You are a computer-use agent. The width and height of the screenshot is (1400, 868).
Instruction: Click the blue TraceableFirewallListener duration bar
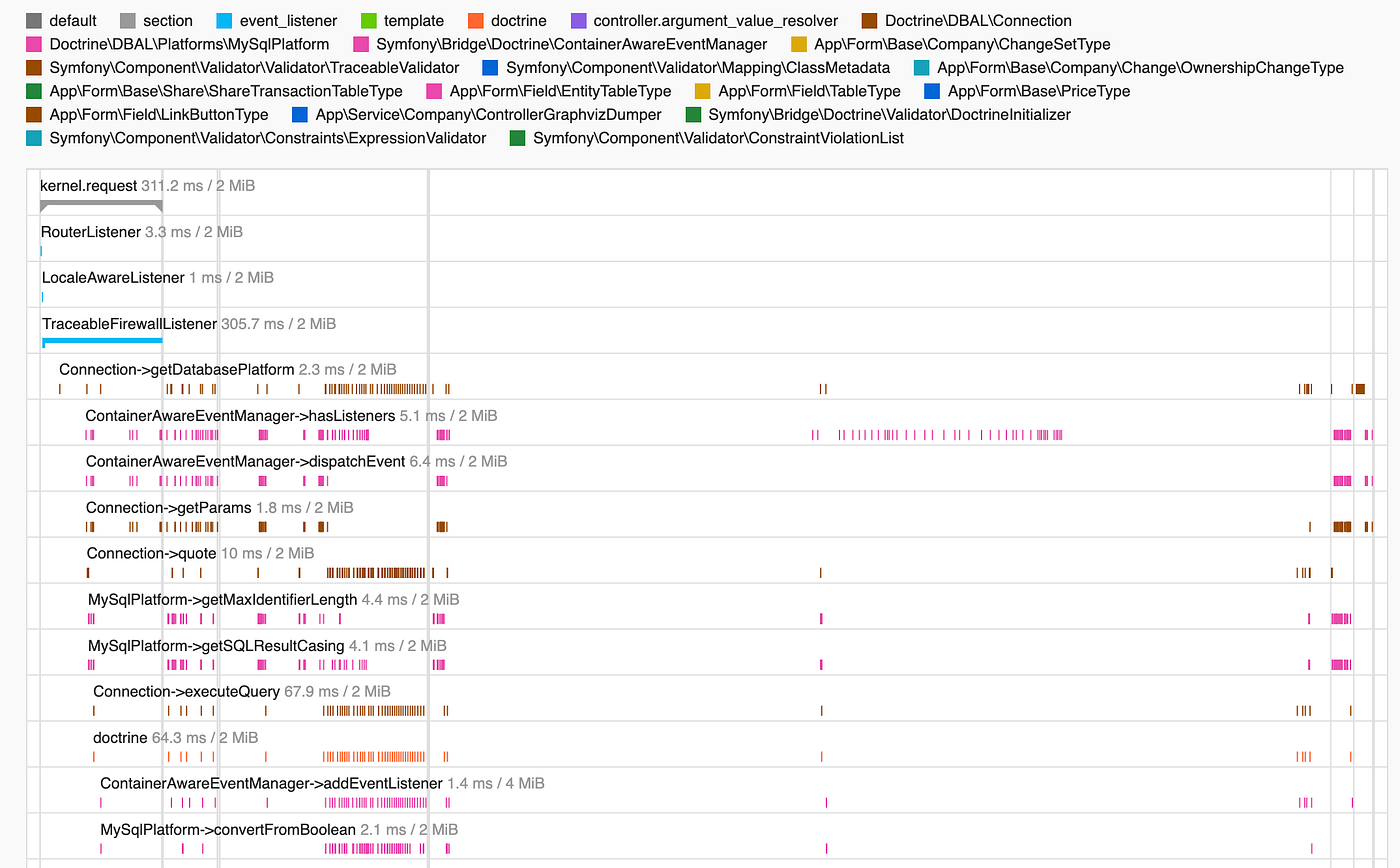(x=102, y=342)
